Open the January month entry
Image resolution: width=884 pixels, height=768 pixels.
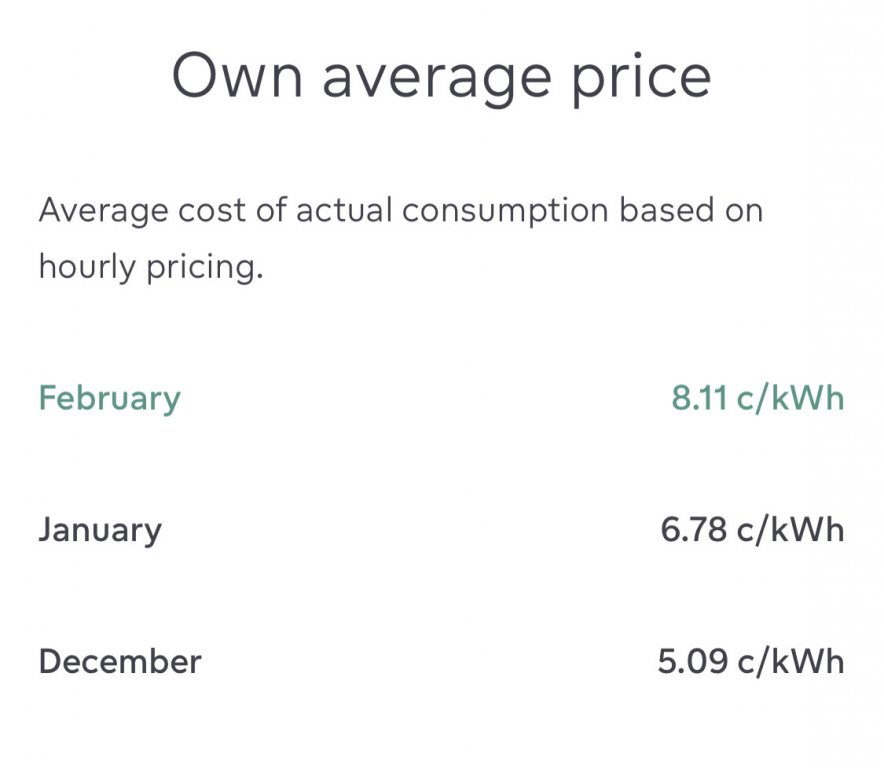[x=99, y=530]
